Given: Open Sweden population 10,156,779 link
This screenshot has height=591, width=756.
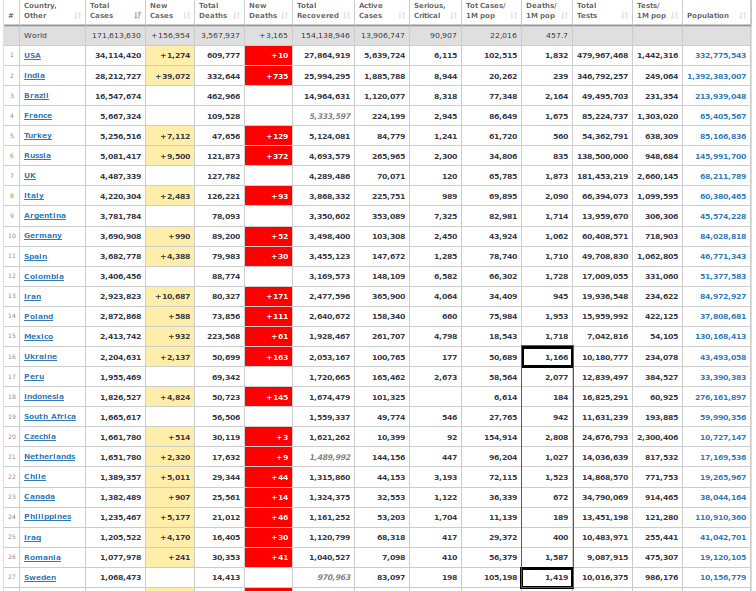Looking at the screenshot, I should (x=723, y=578).
